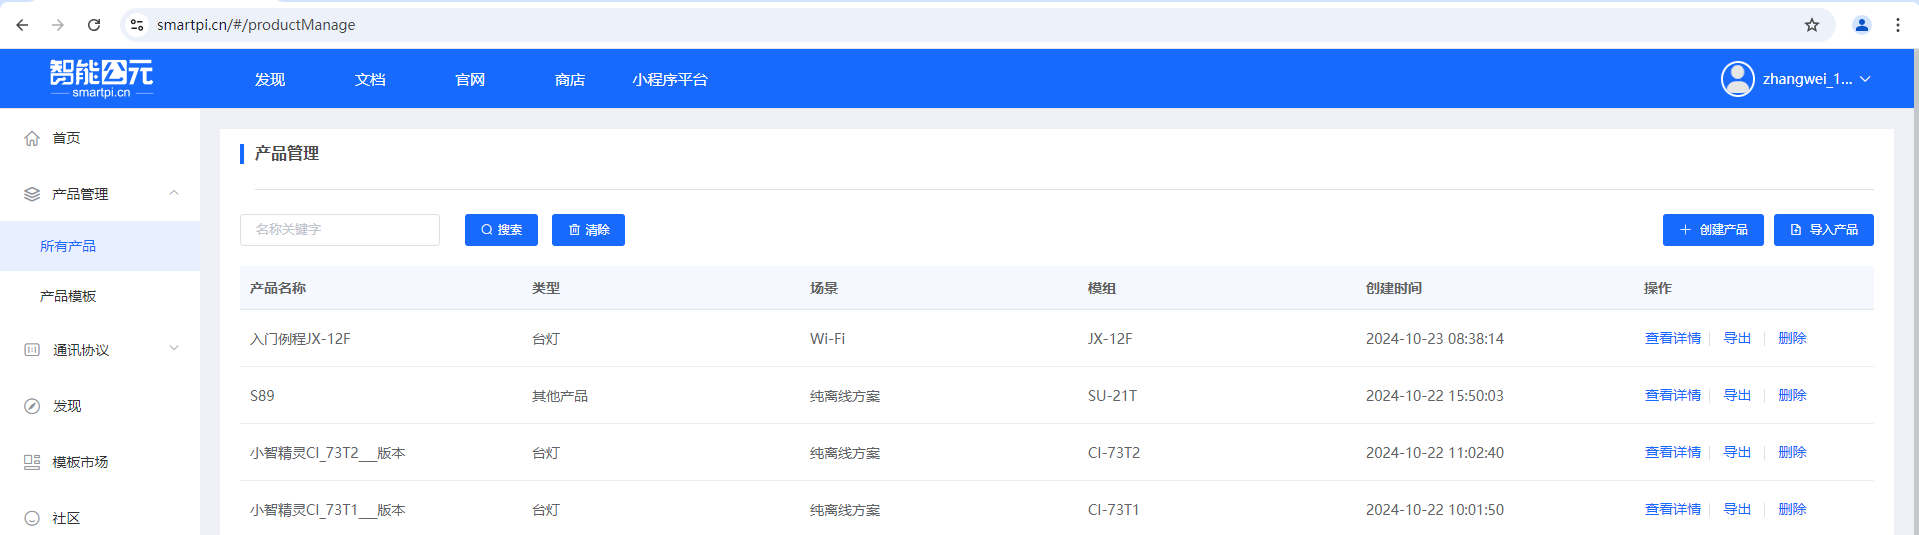Reload the page with refresh icon
This screenshot has width=1919, height=535.
(94, 25)
